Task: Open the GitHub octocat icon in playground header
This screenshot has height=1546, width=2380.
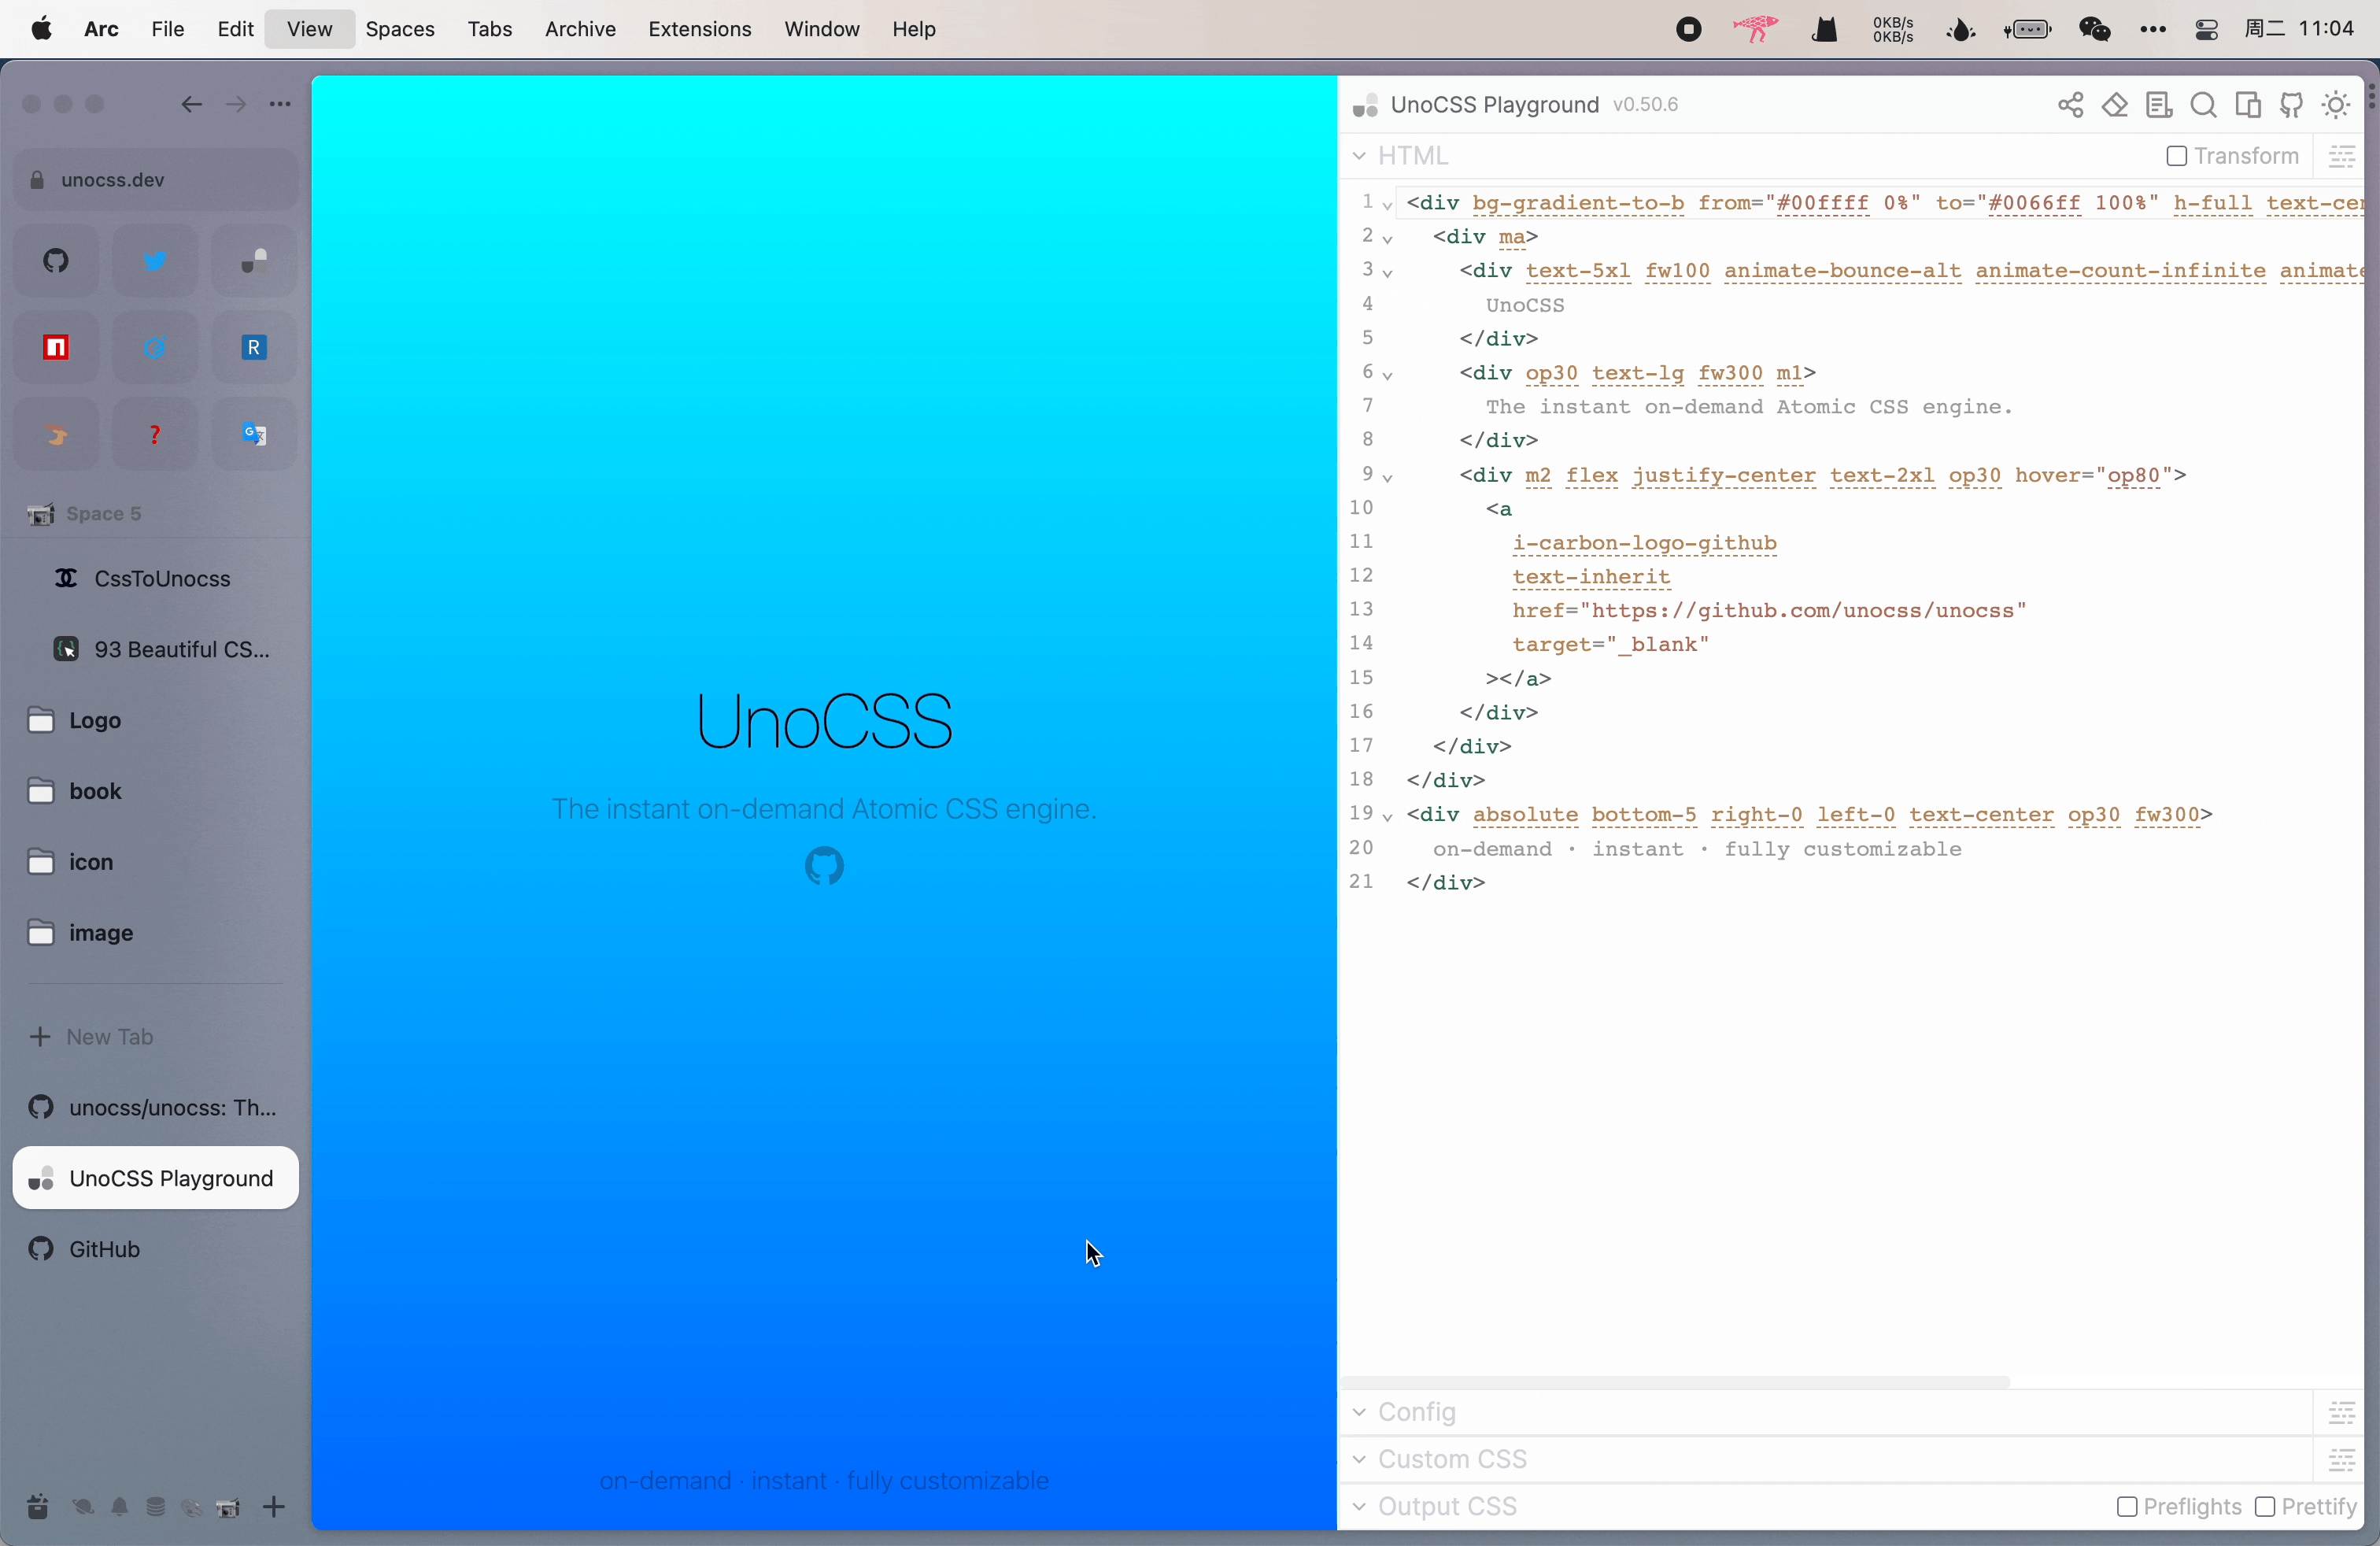Action: (x=2292, y=106)
